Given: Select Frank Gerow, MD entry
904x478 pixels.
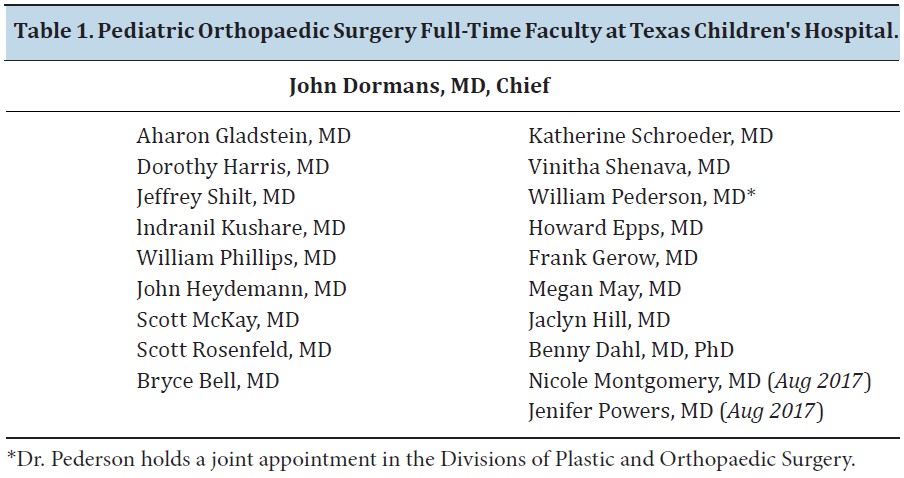Looking at the screenshot, I should [613, 258].
